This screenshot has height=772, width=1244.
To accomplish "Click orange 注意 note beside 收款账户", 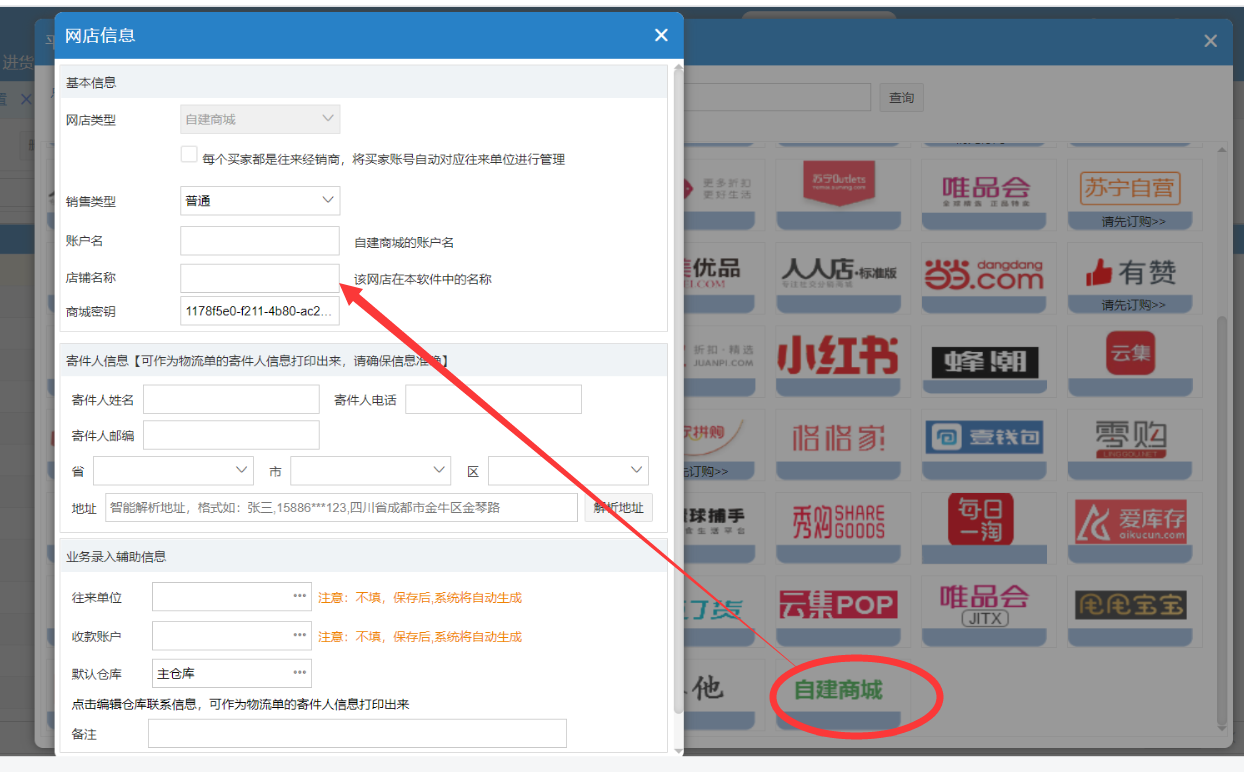I will click(420, 636).
